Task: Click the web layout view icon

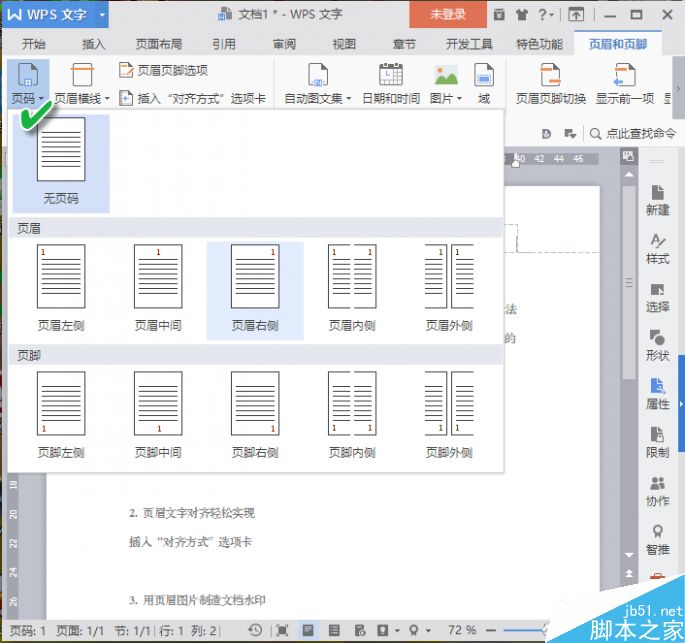Action: click(360, 630)
